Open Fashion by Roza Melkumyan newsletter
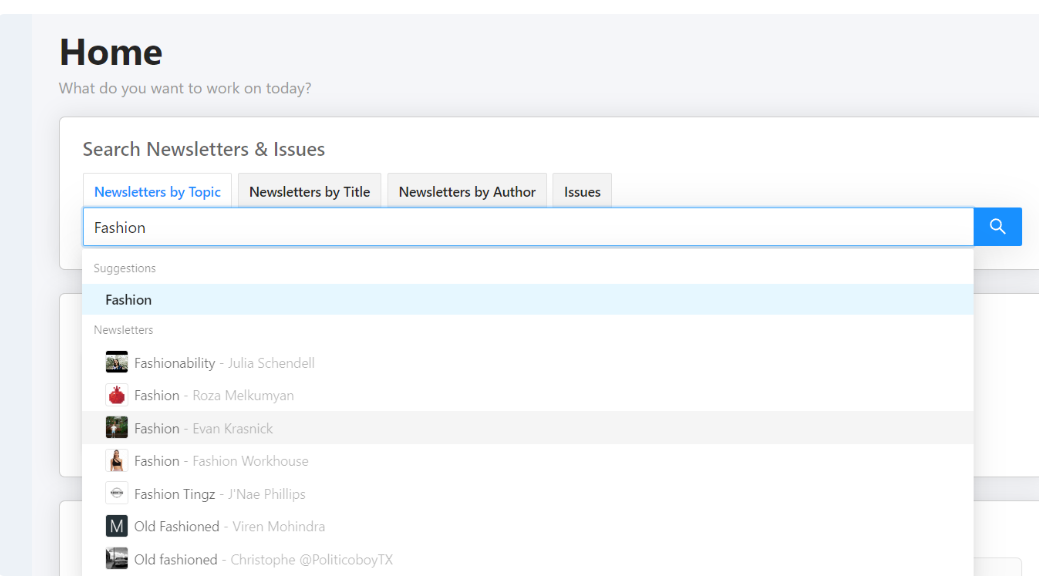Viewport: 1039px width, 582px height. click(x=214, y=396)
